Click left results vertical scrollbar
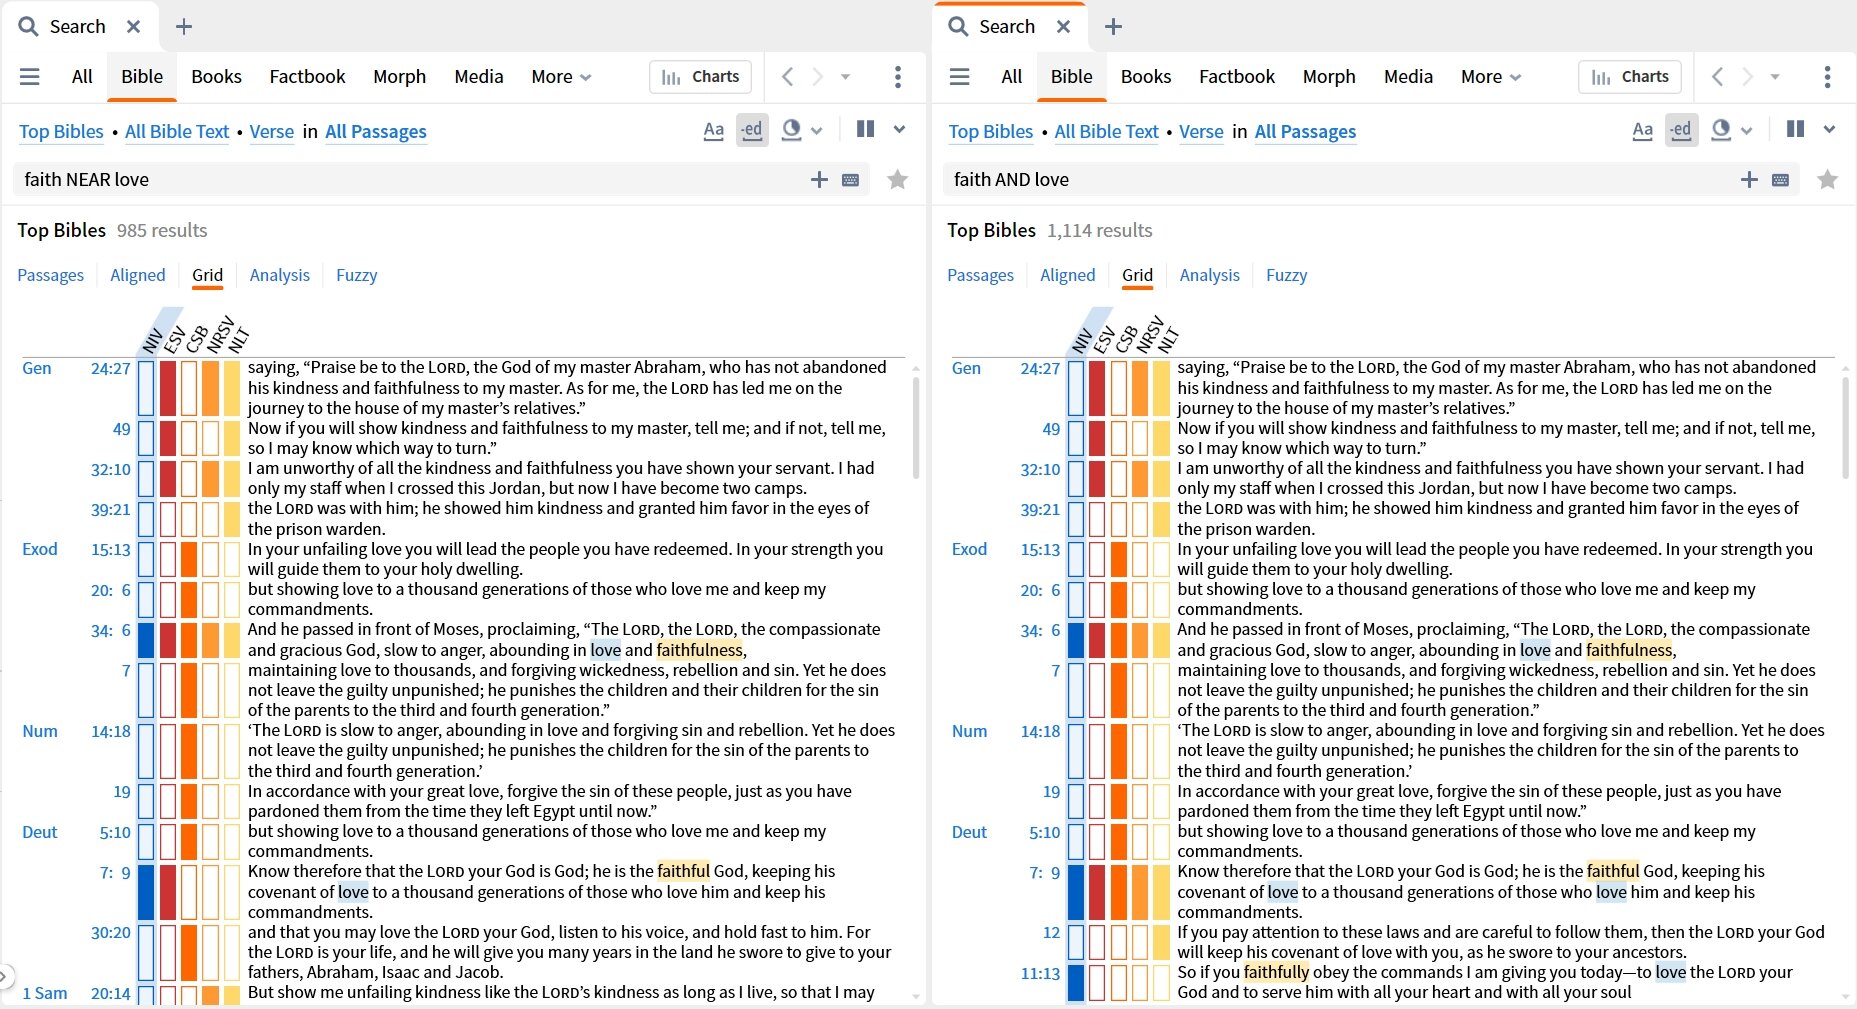The width and height of the screenshot is (1857, 1009). (916, 428)
